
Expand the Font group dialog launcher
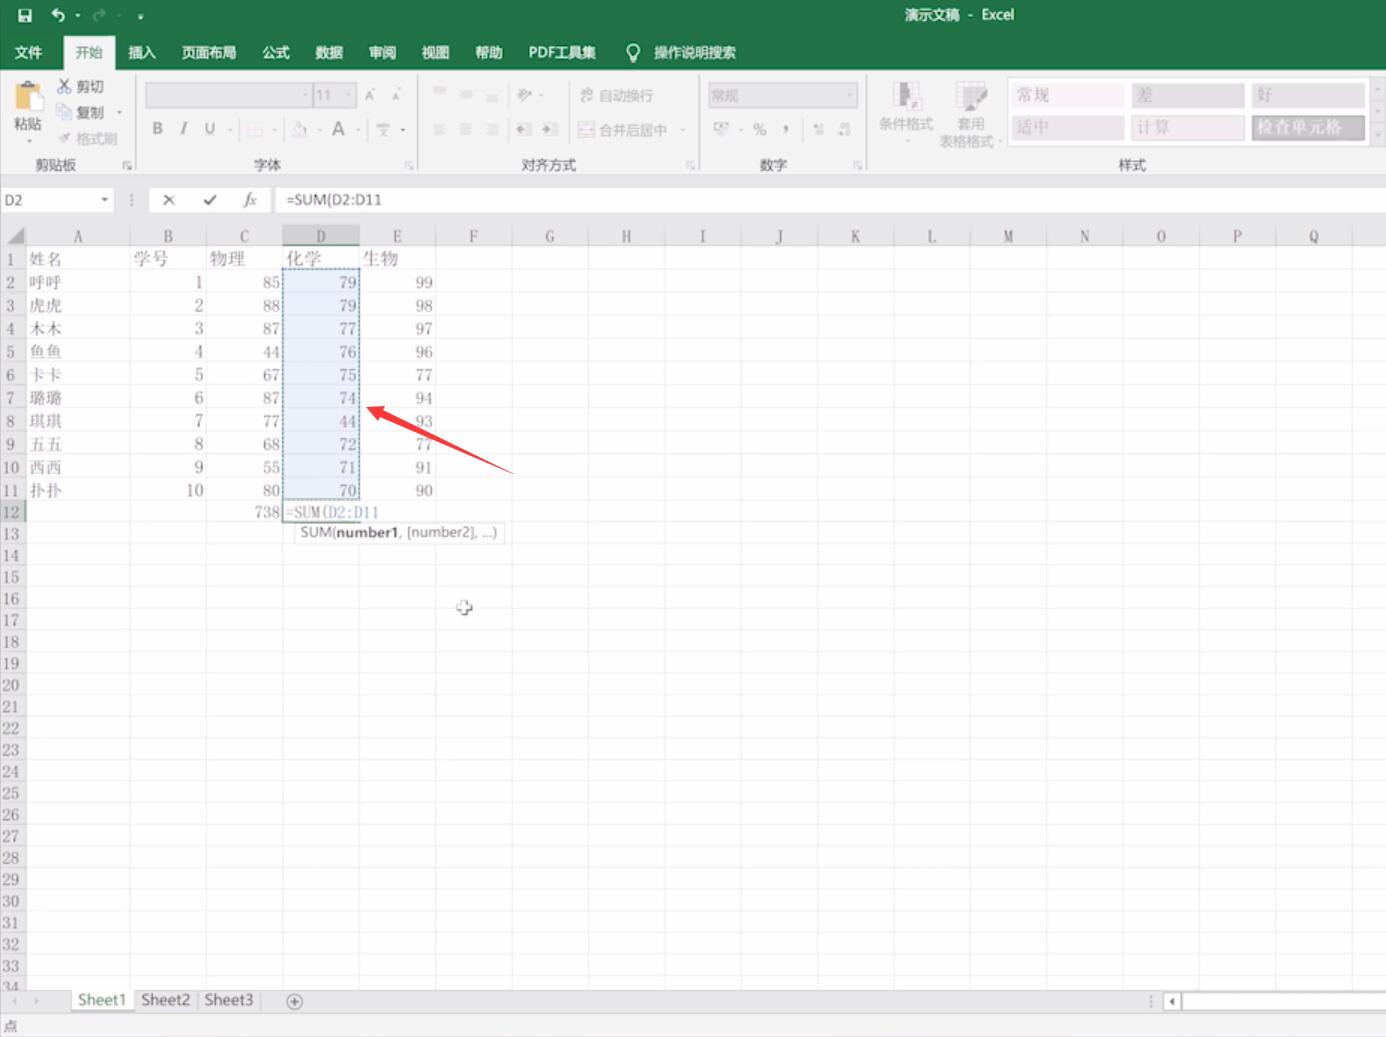409,165
